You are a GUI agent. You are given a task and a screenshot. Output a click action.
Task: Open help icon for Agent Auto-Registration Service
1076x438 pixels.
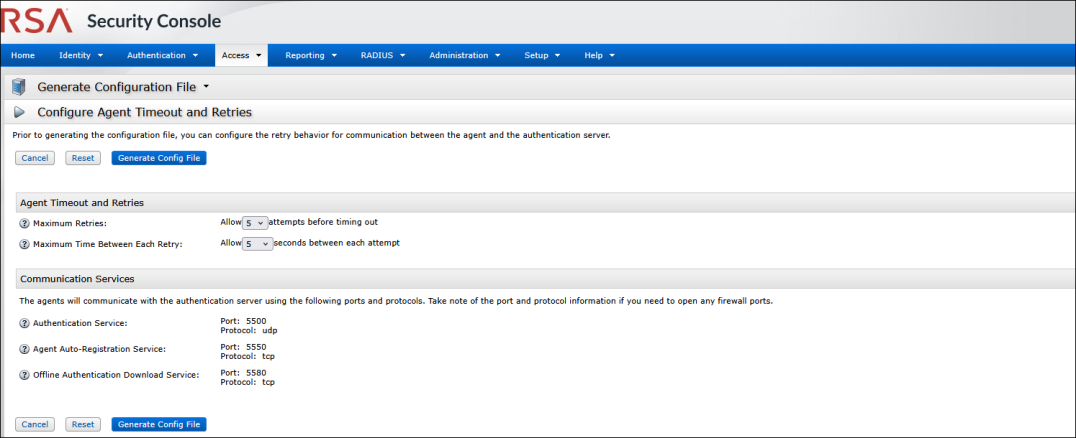tap(25, 349)
